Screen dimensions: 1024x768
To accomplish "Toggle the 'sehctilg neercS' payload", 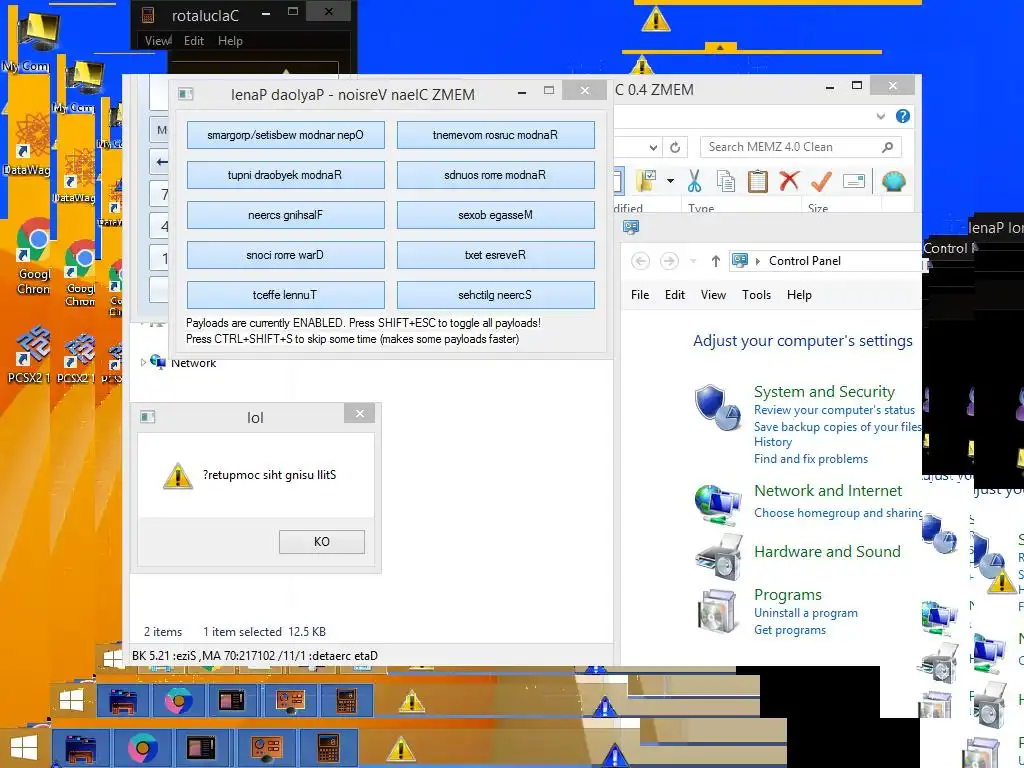I will [496, 295].
